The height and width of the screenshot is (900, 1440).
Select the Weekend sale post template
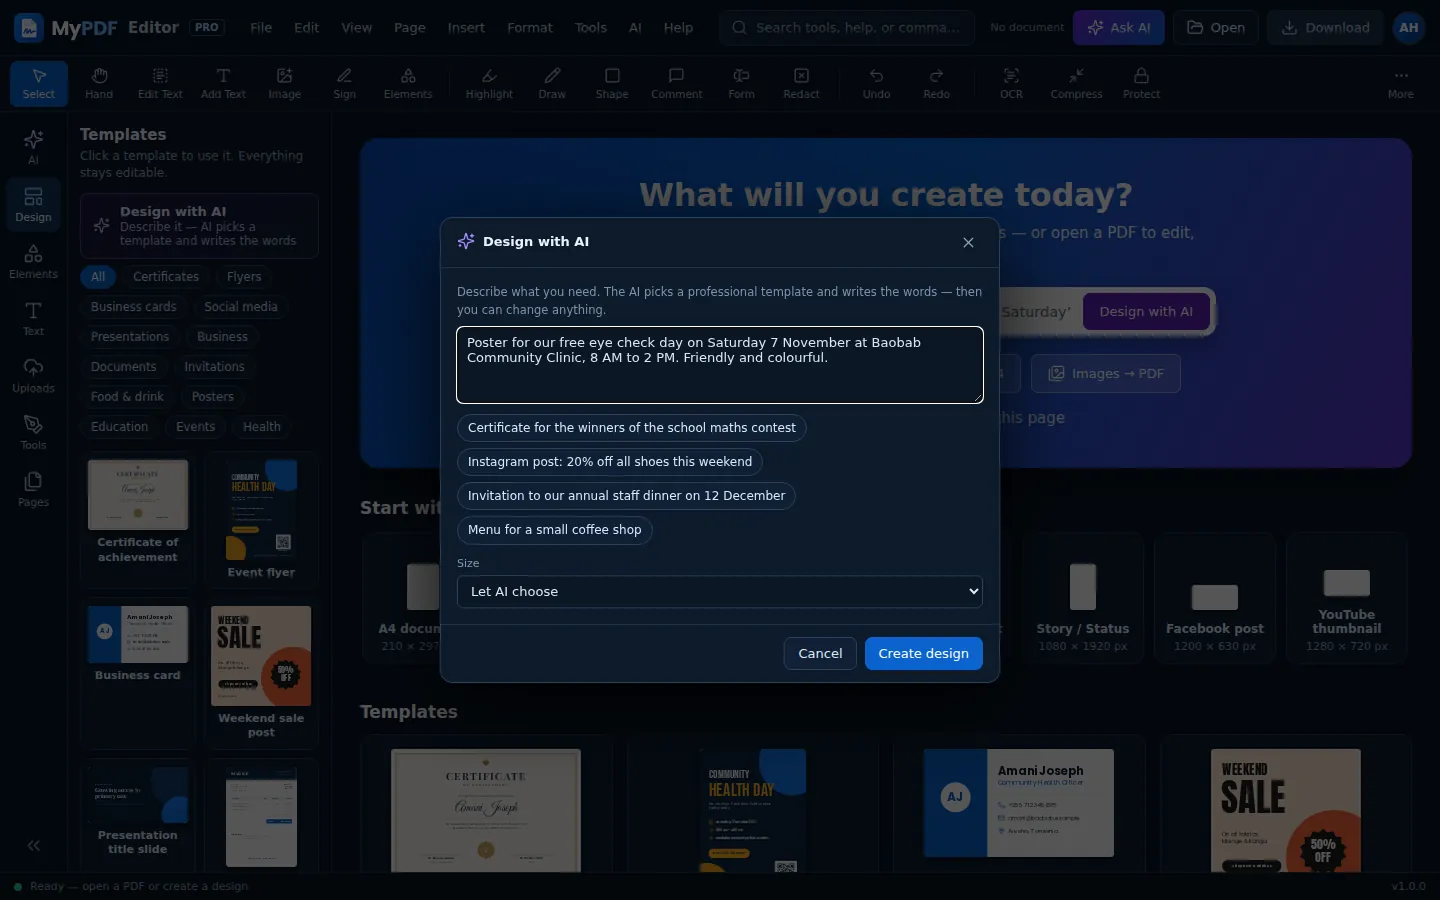click(x=261, y=672)
